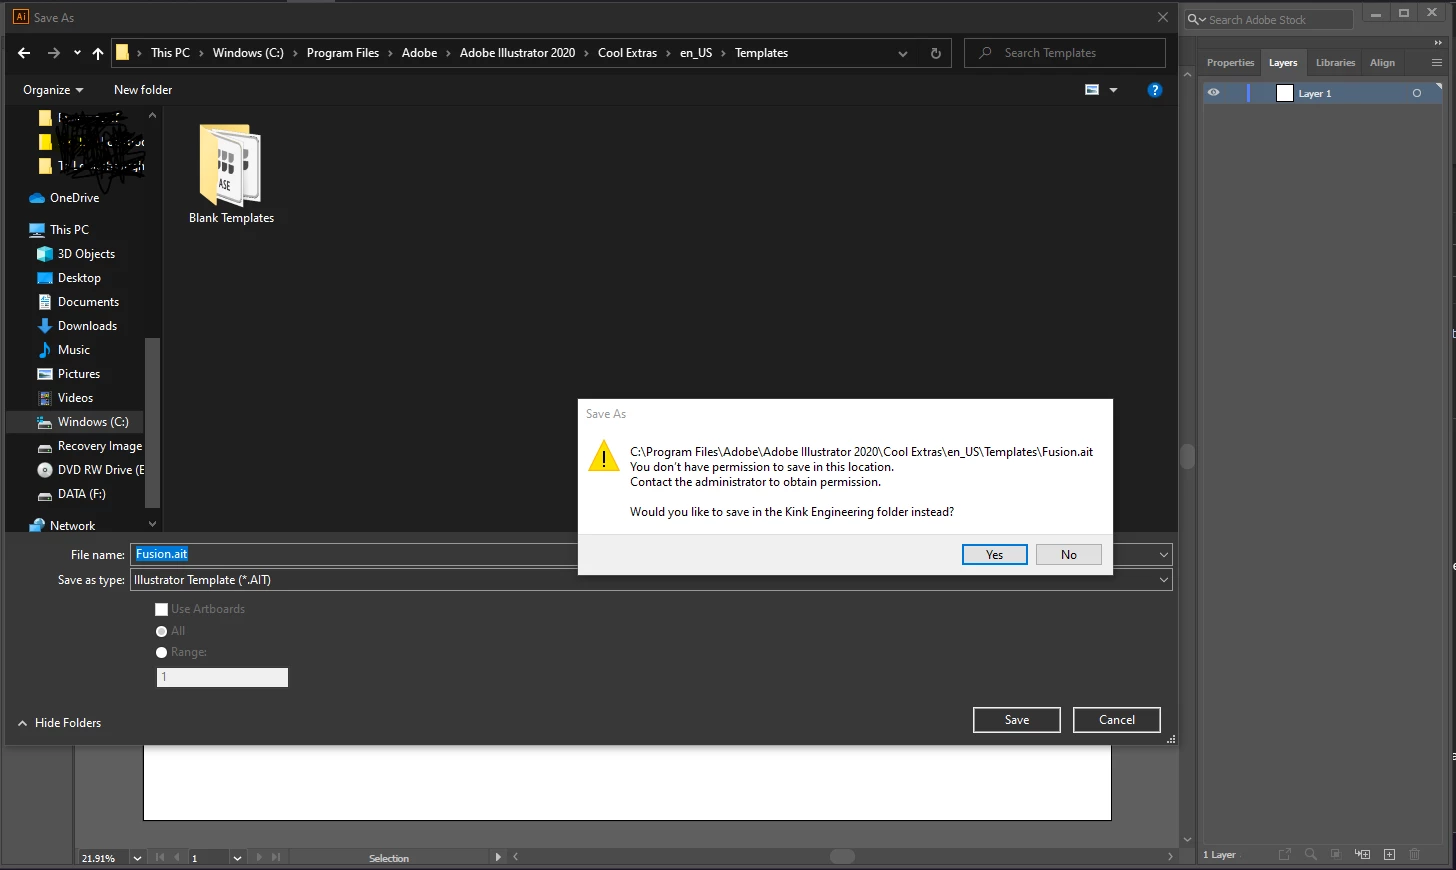Refresh the Templates folder listing
This screenshot has width=1456, height=870.
(x=936, y=53)
